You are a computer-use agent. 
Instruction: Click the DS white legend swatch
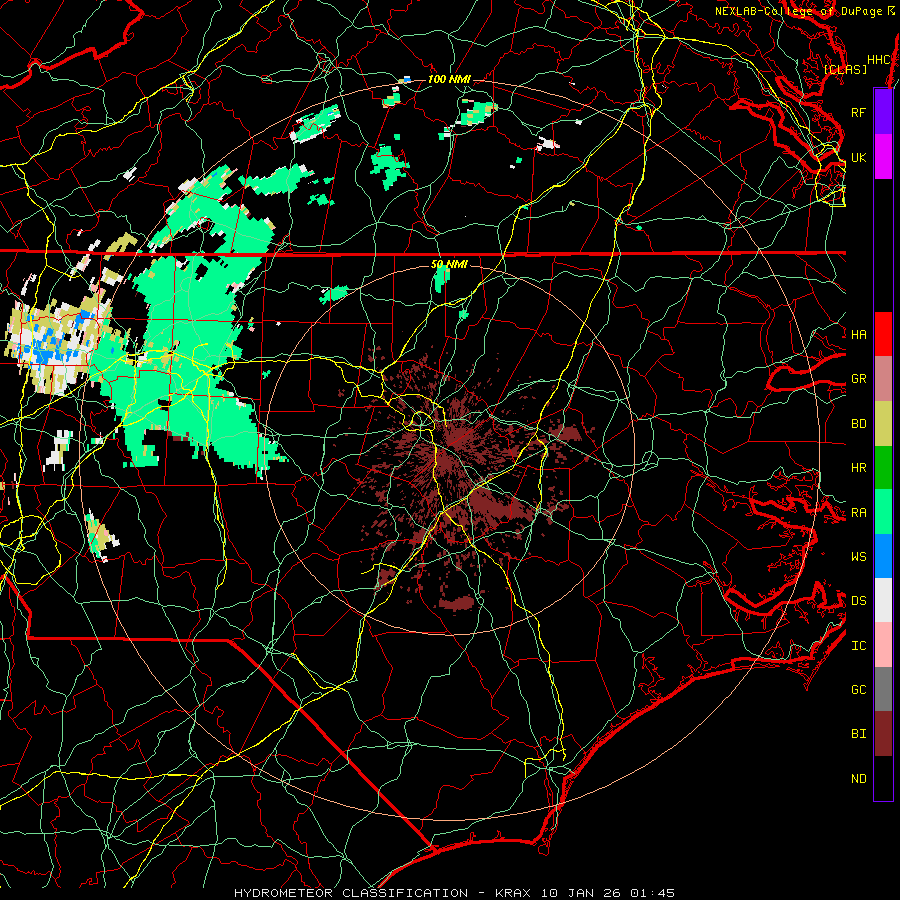[x=883, y=600]
